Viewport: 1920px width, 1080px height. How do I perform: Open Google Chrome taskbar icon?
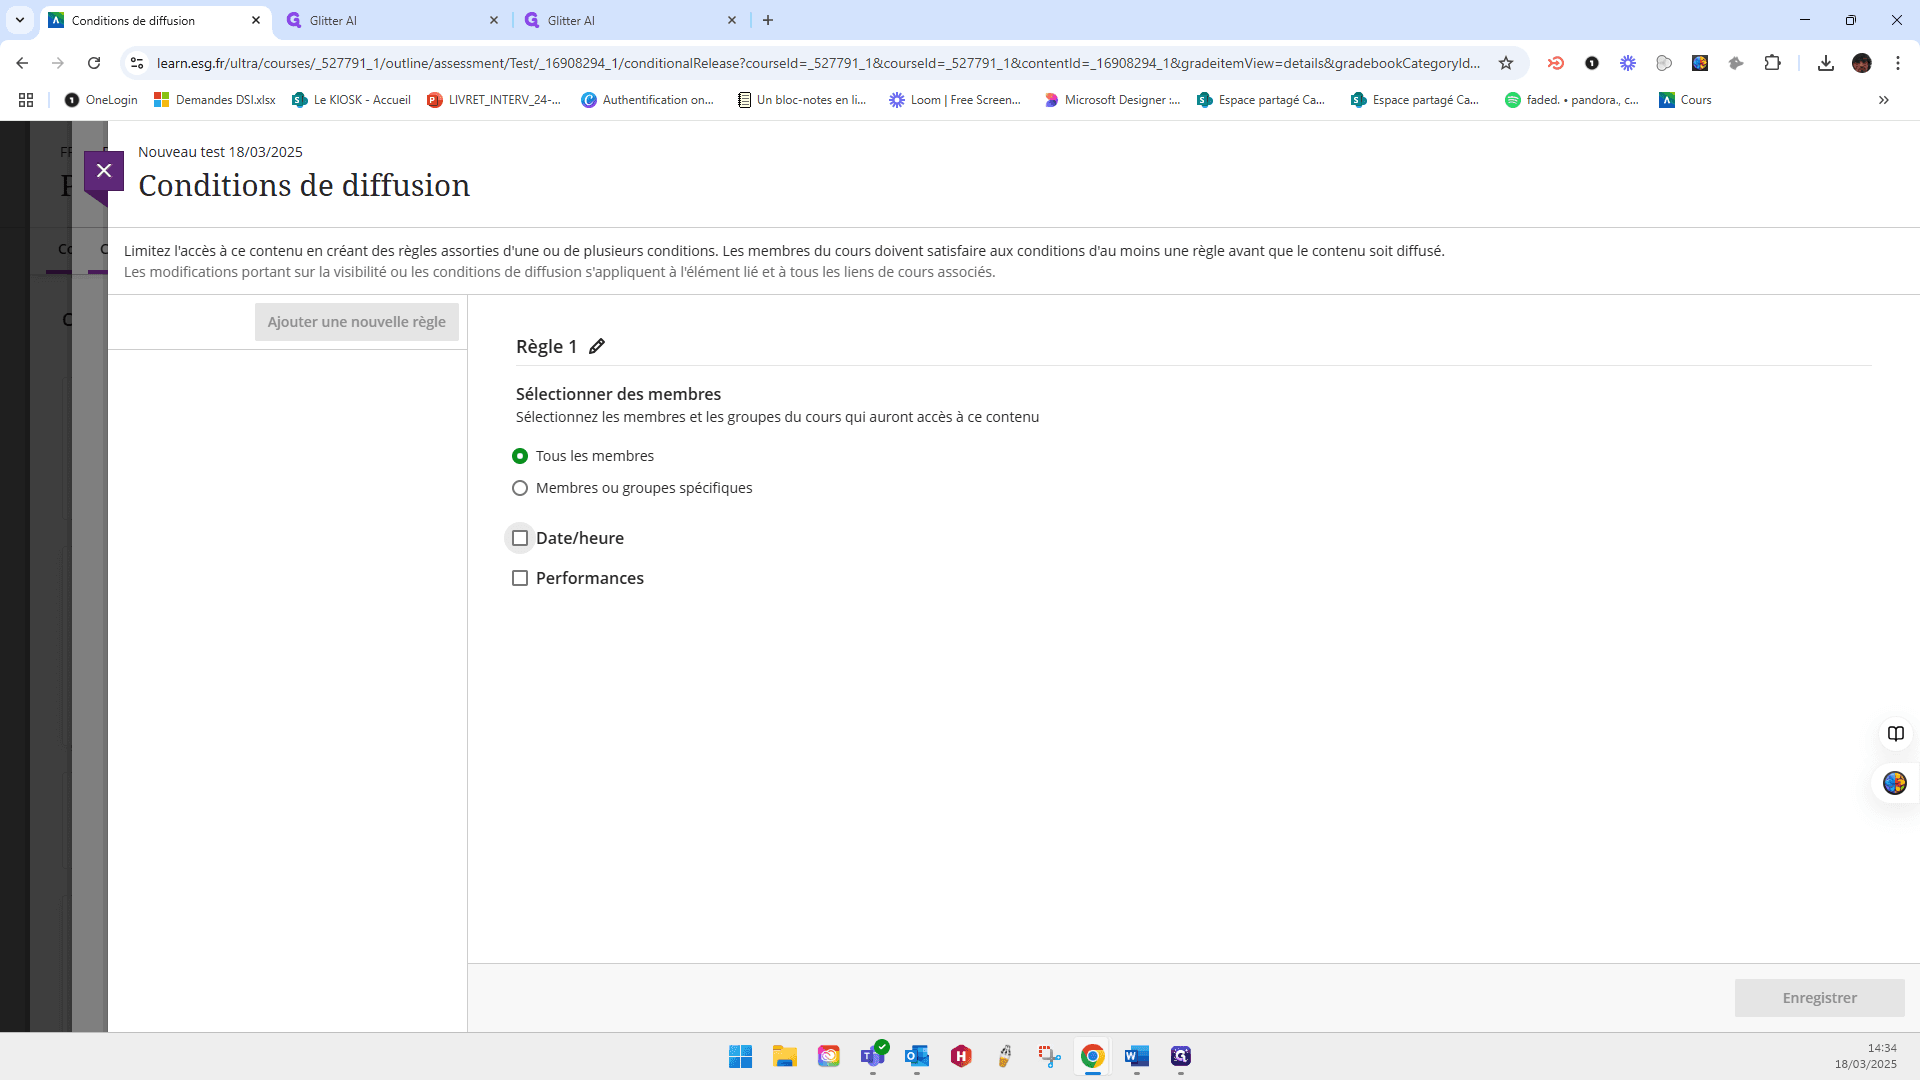(x=1093, y=1056)
